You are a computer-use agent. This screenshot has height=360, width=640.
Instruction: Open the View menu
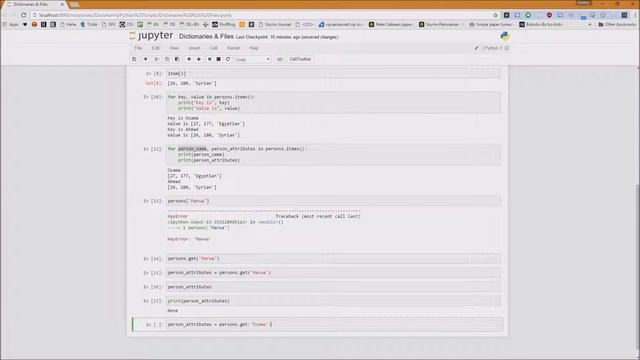pos(174,48)
